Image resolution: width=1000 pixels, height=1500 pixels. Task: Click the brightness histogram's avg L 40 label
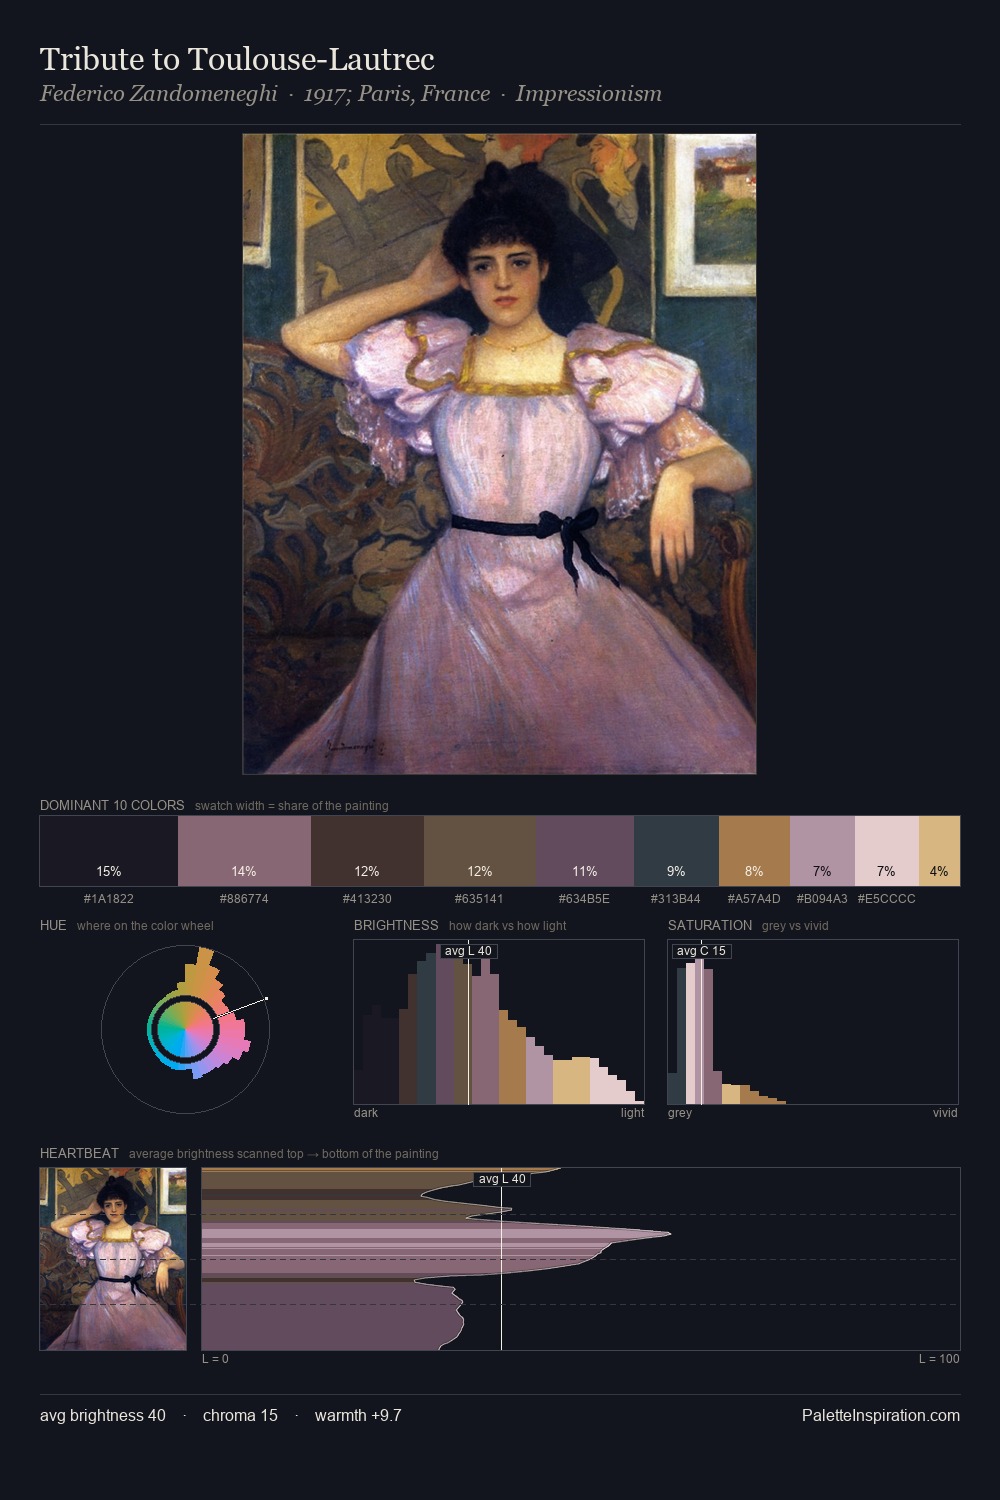(x=468, y=951)
